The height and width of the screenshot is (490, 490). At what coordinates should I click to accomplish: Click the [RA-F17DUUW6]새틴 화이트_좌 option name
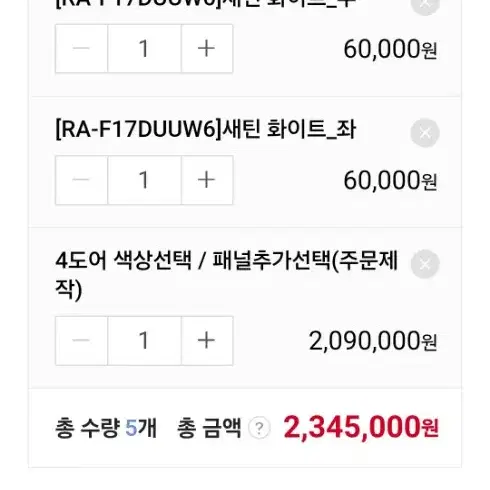click(205, 129)
